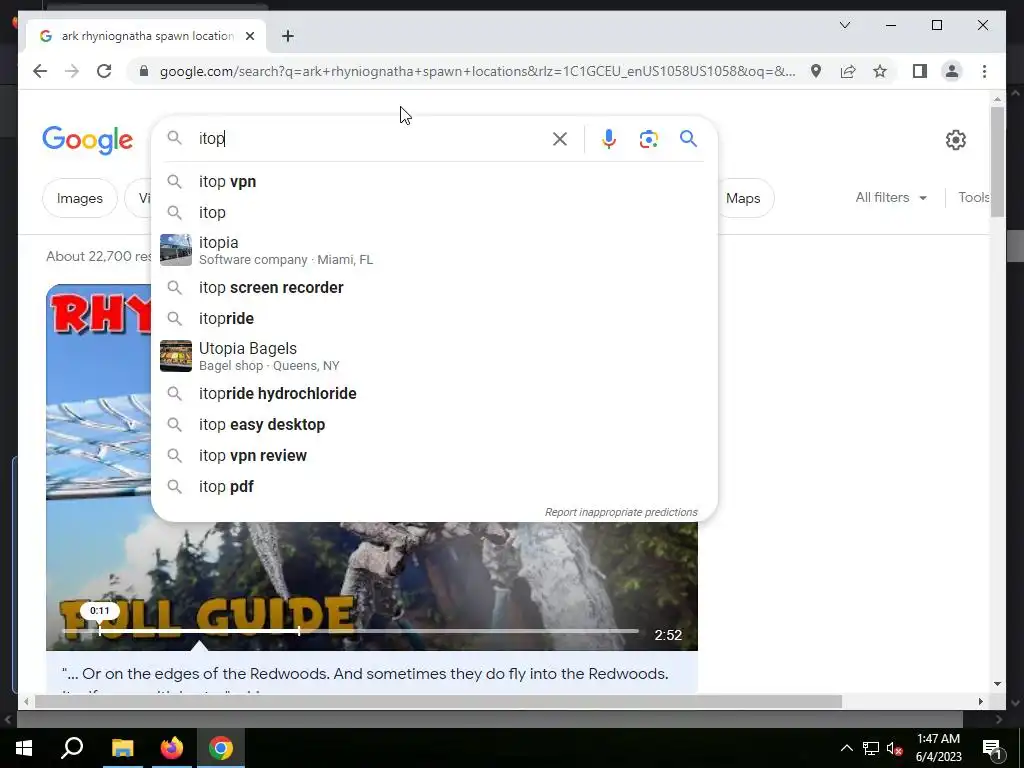Screen dimensions: 1024x768
Task: Click the 0:11 video timeline marker
Action: [x=100, y=611]
